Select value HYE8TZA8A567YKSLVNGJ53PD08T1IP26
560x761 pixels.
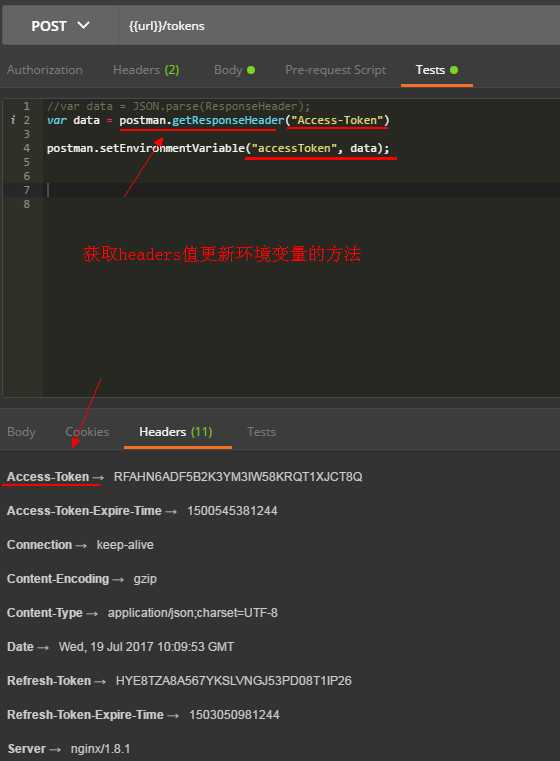[x=233, y=680]
